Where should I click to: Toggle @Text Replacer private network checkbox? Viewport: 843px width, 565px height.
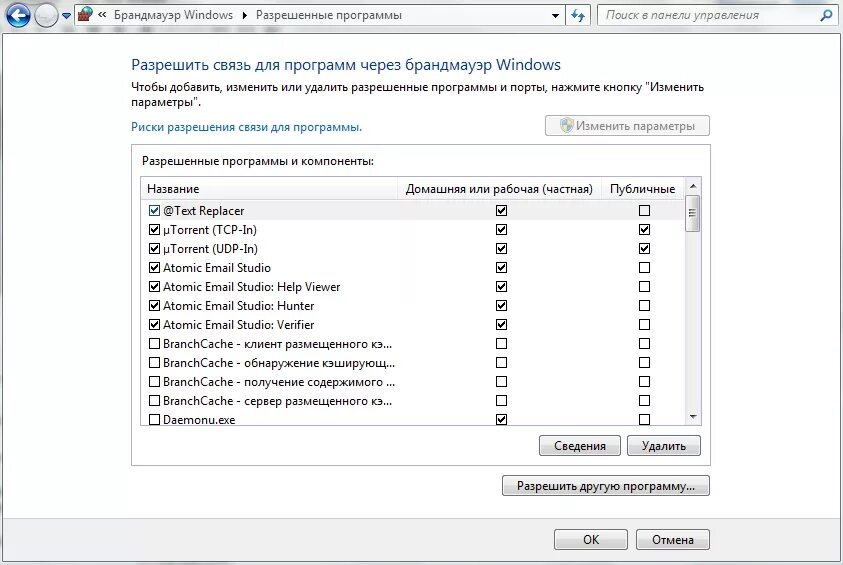pyautogui.click(x=501, y=210)
